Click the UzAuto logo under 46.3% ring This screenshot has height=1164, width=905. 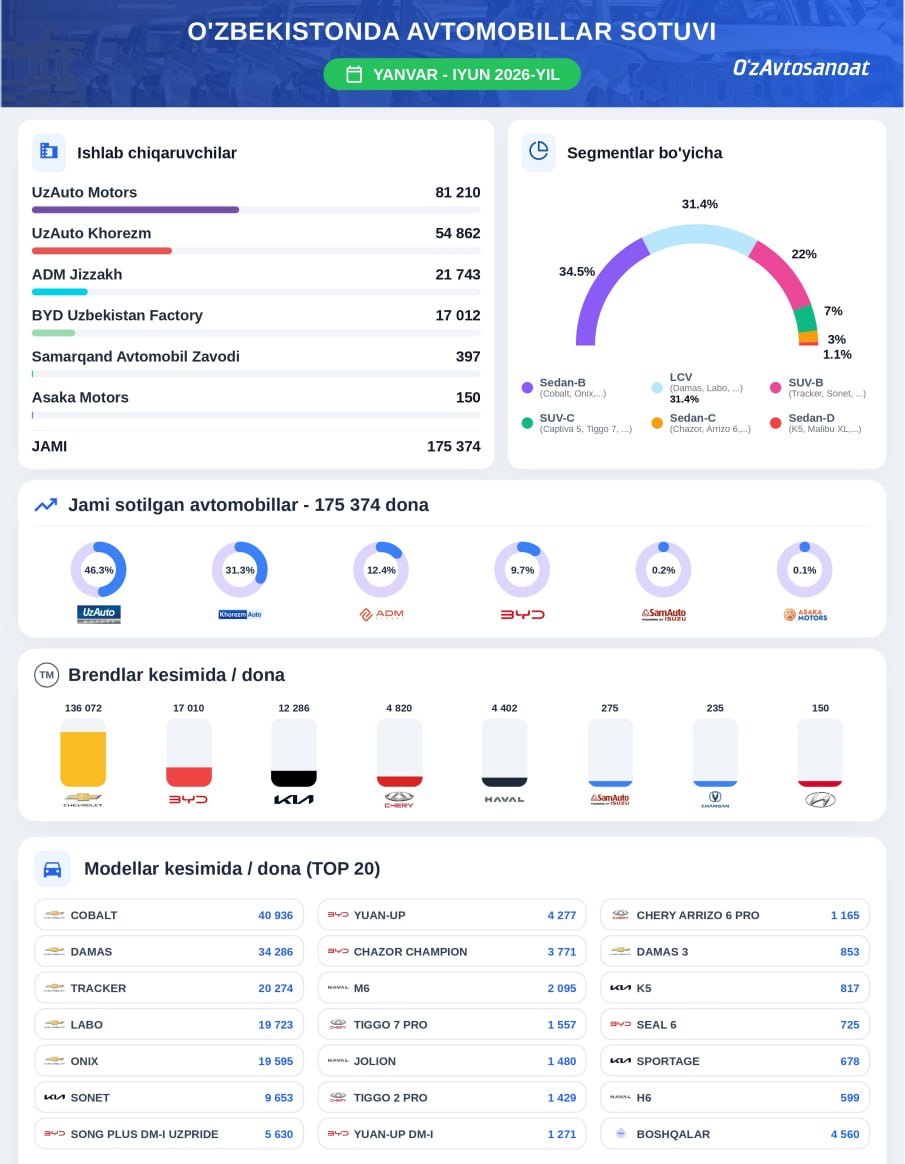(x=99, y=614)
